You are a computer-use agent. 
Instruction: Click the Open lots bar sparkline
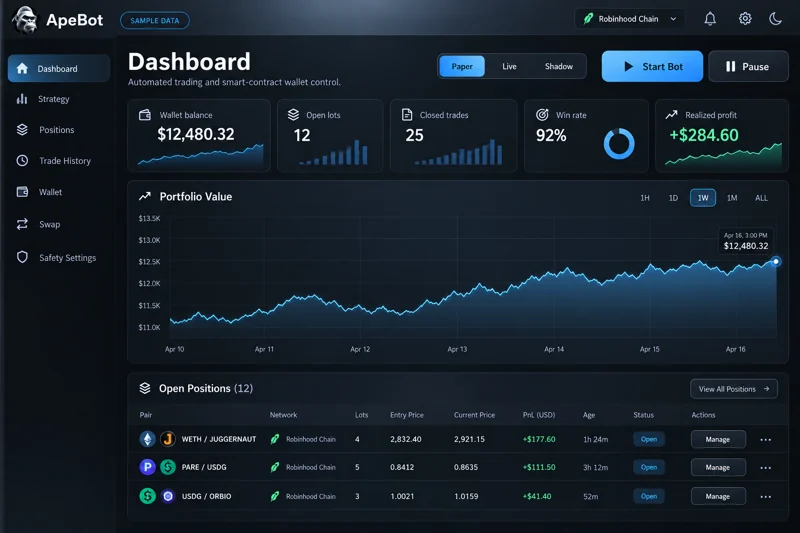tap(333, 152)
